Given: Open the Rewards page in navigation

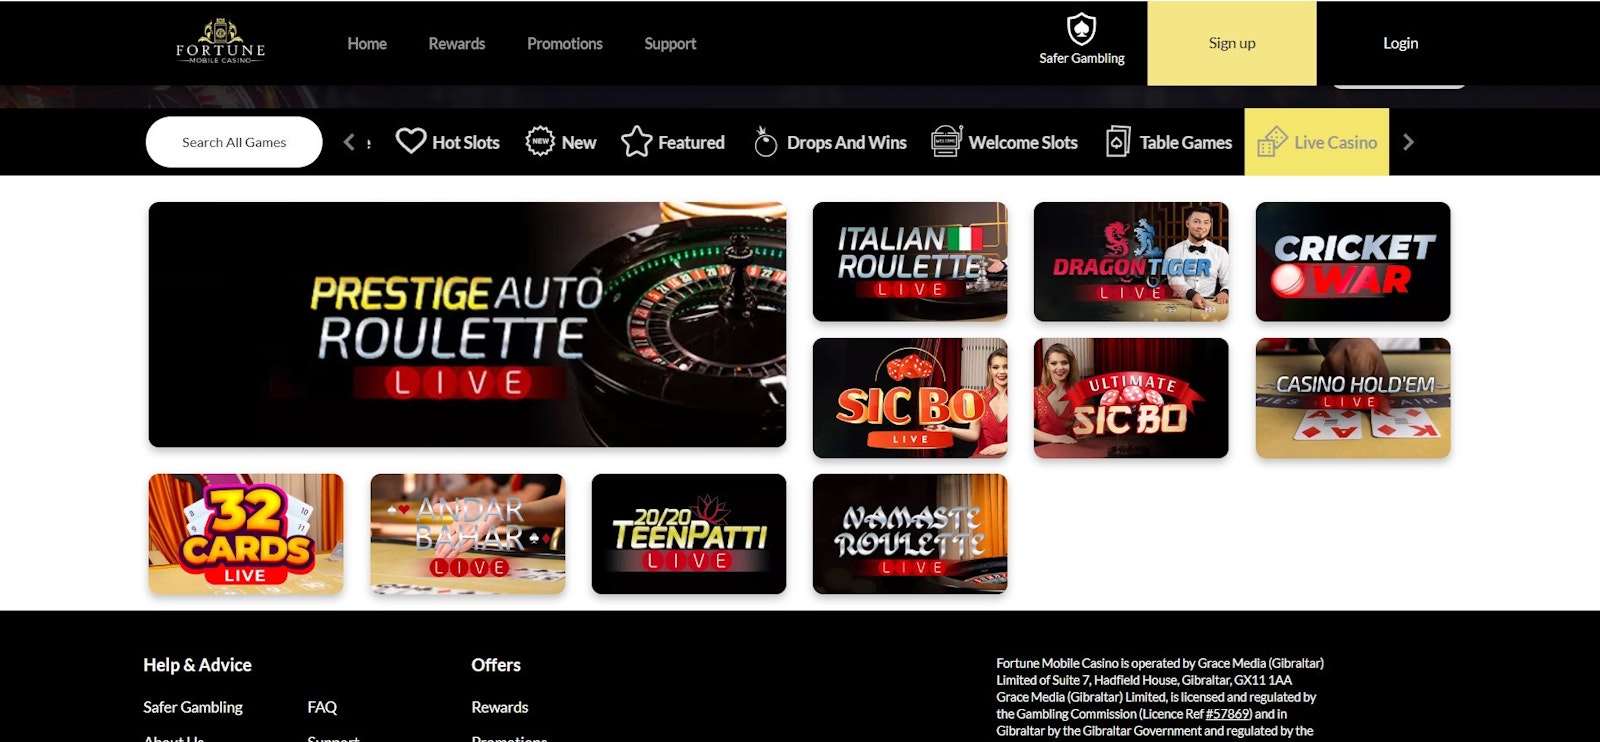Looking at the screenshot, I should [456, 44].
